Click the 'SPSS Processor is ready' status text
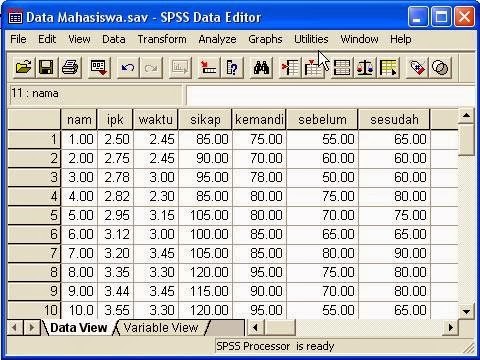This screenshot has height=360, width=480. (275, 346)
